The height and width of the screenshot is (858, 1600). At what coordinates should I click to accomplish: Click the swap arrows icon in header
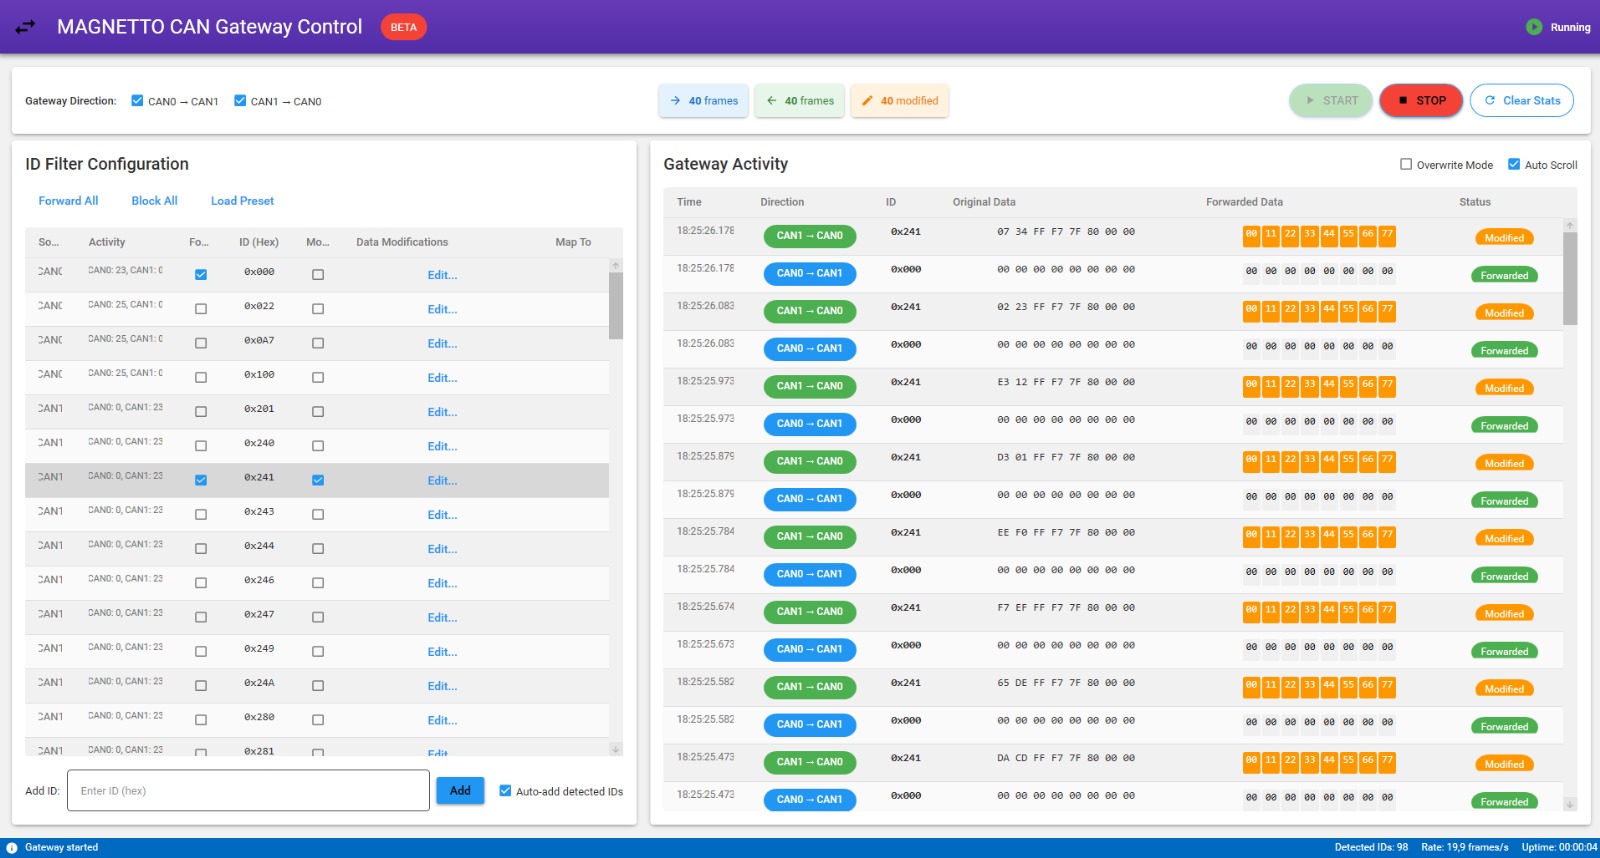point(26,27)
